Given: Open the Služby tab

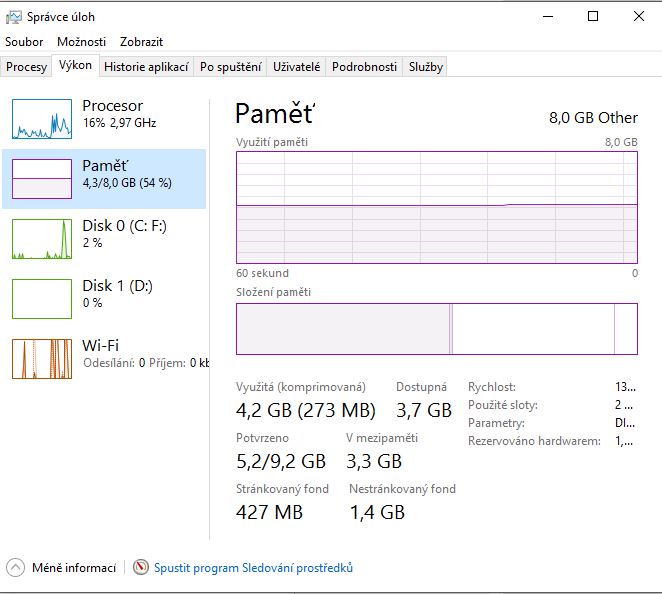Looking at the screenshot, I should 426,67.
